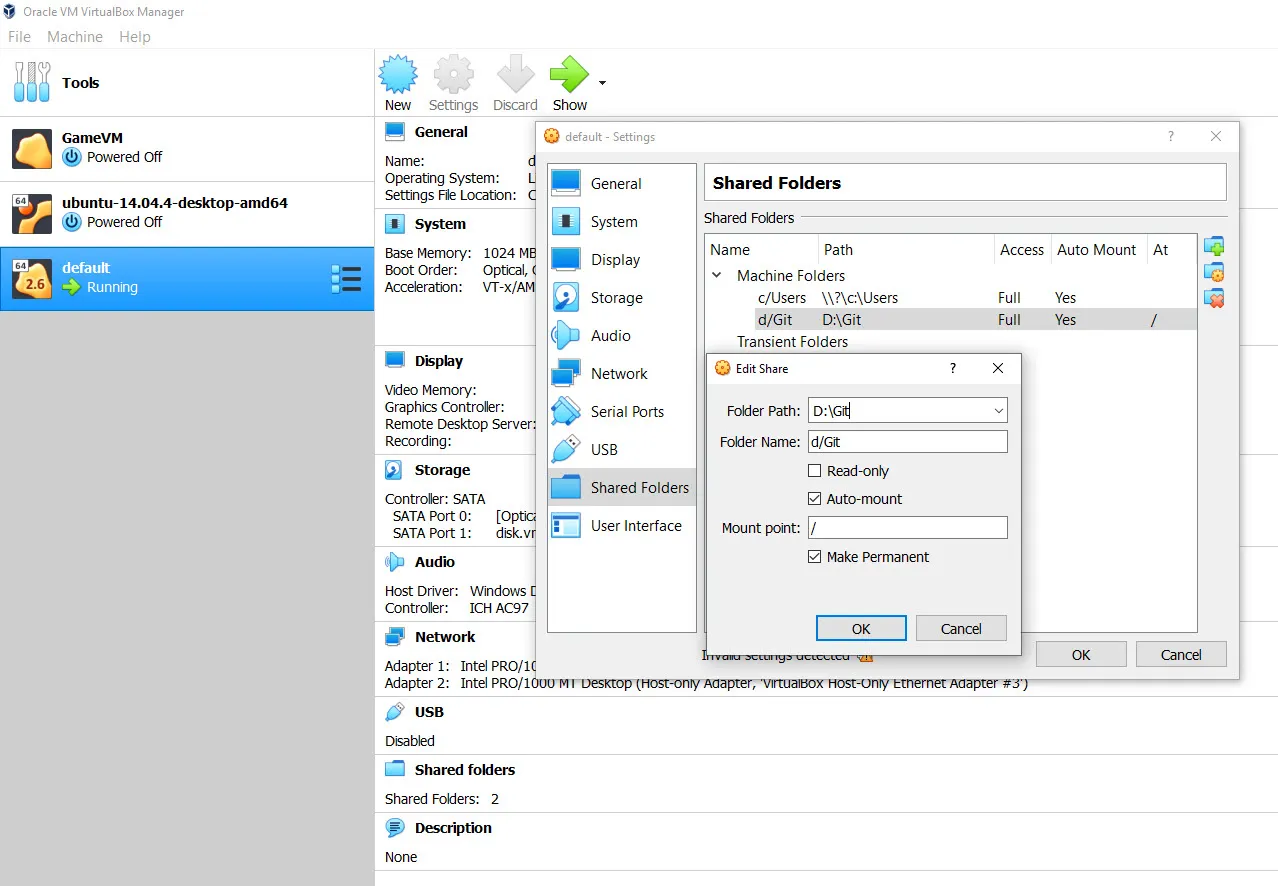1278x886 pixels.
Task: Click the USB plug icon in settings
Action: [566, 449]
